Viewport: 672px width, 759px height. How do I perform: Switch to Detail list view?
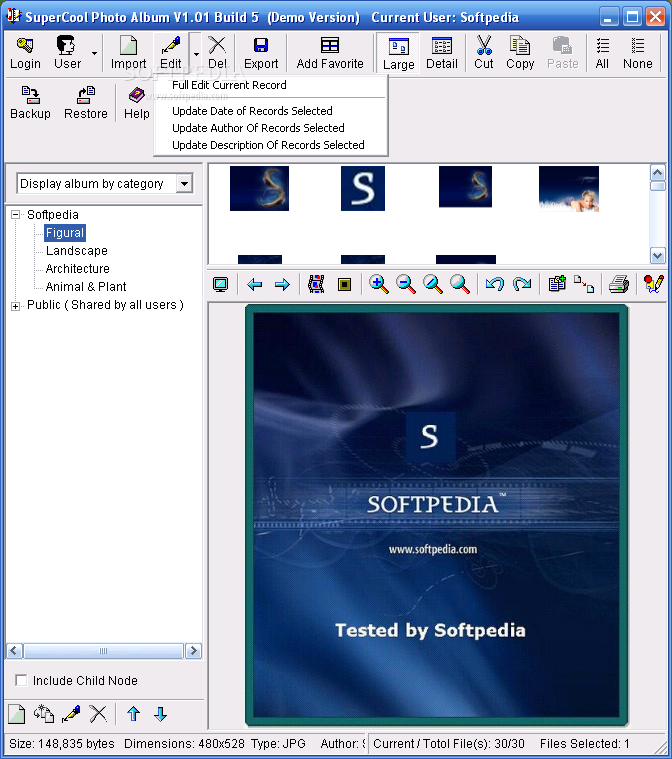(x=442, y=53)
